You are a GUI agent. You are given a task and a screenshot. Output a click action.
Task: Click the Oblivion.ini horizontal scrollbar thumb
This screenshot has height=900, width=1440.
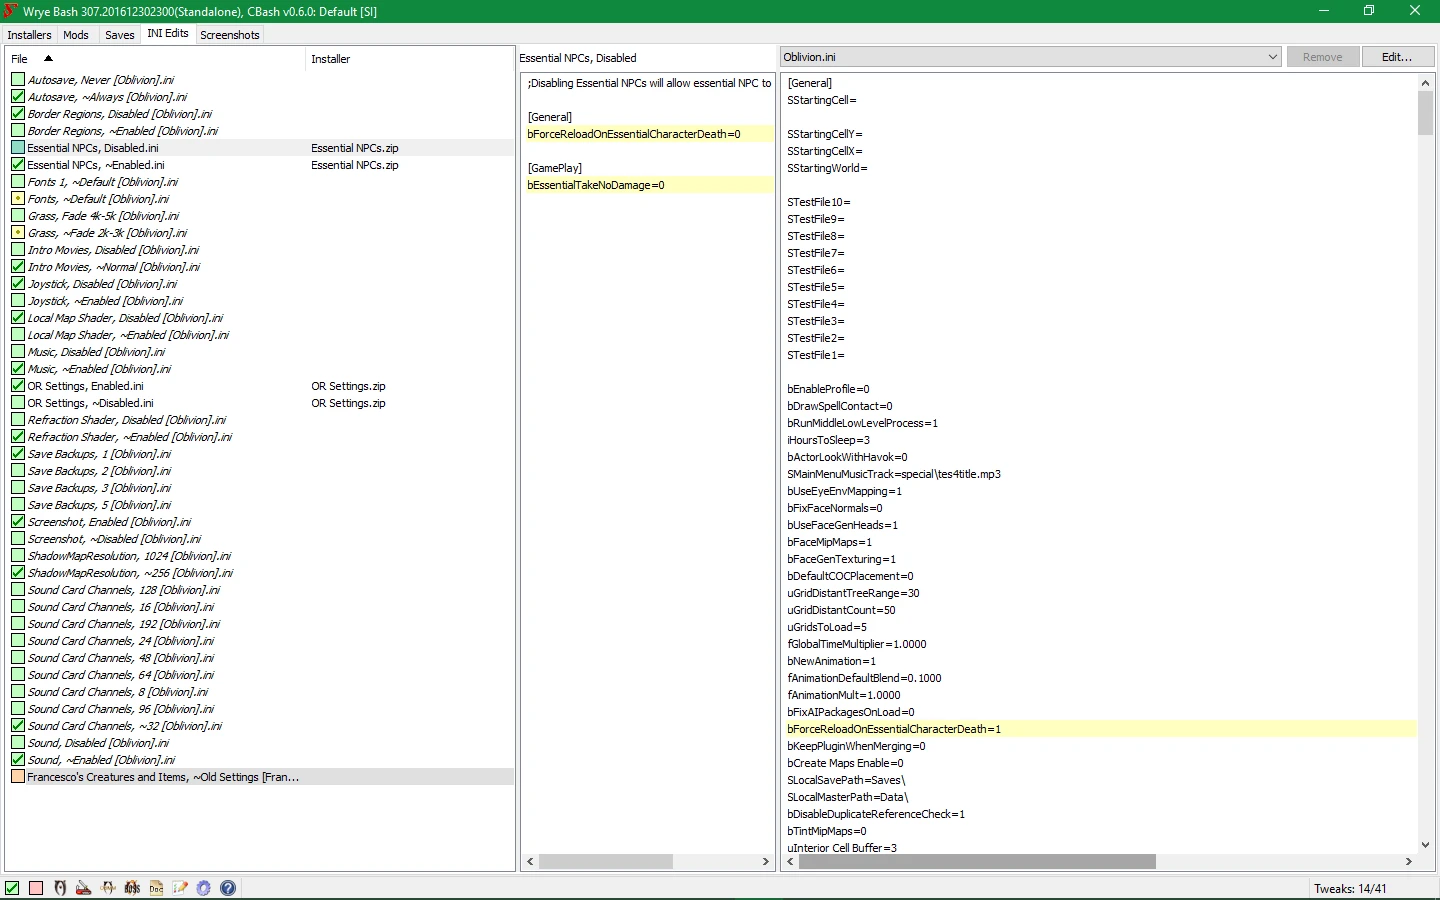(977, 861)
